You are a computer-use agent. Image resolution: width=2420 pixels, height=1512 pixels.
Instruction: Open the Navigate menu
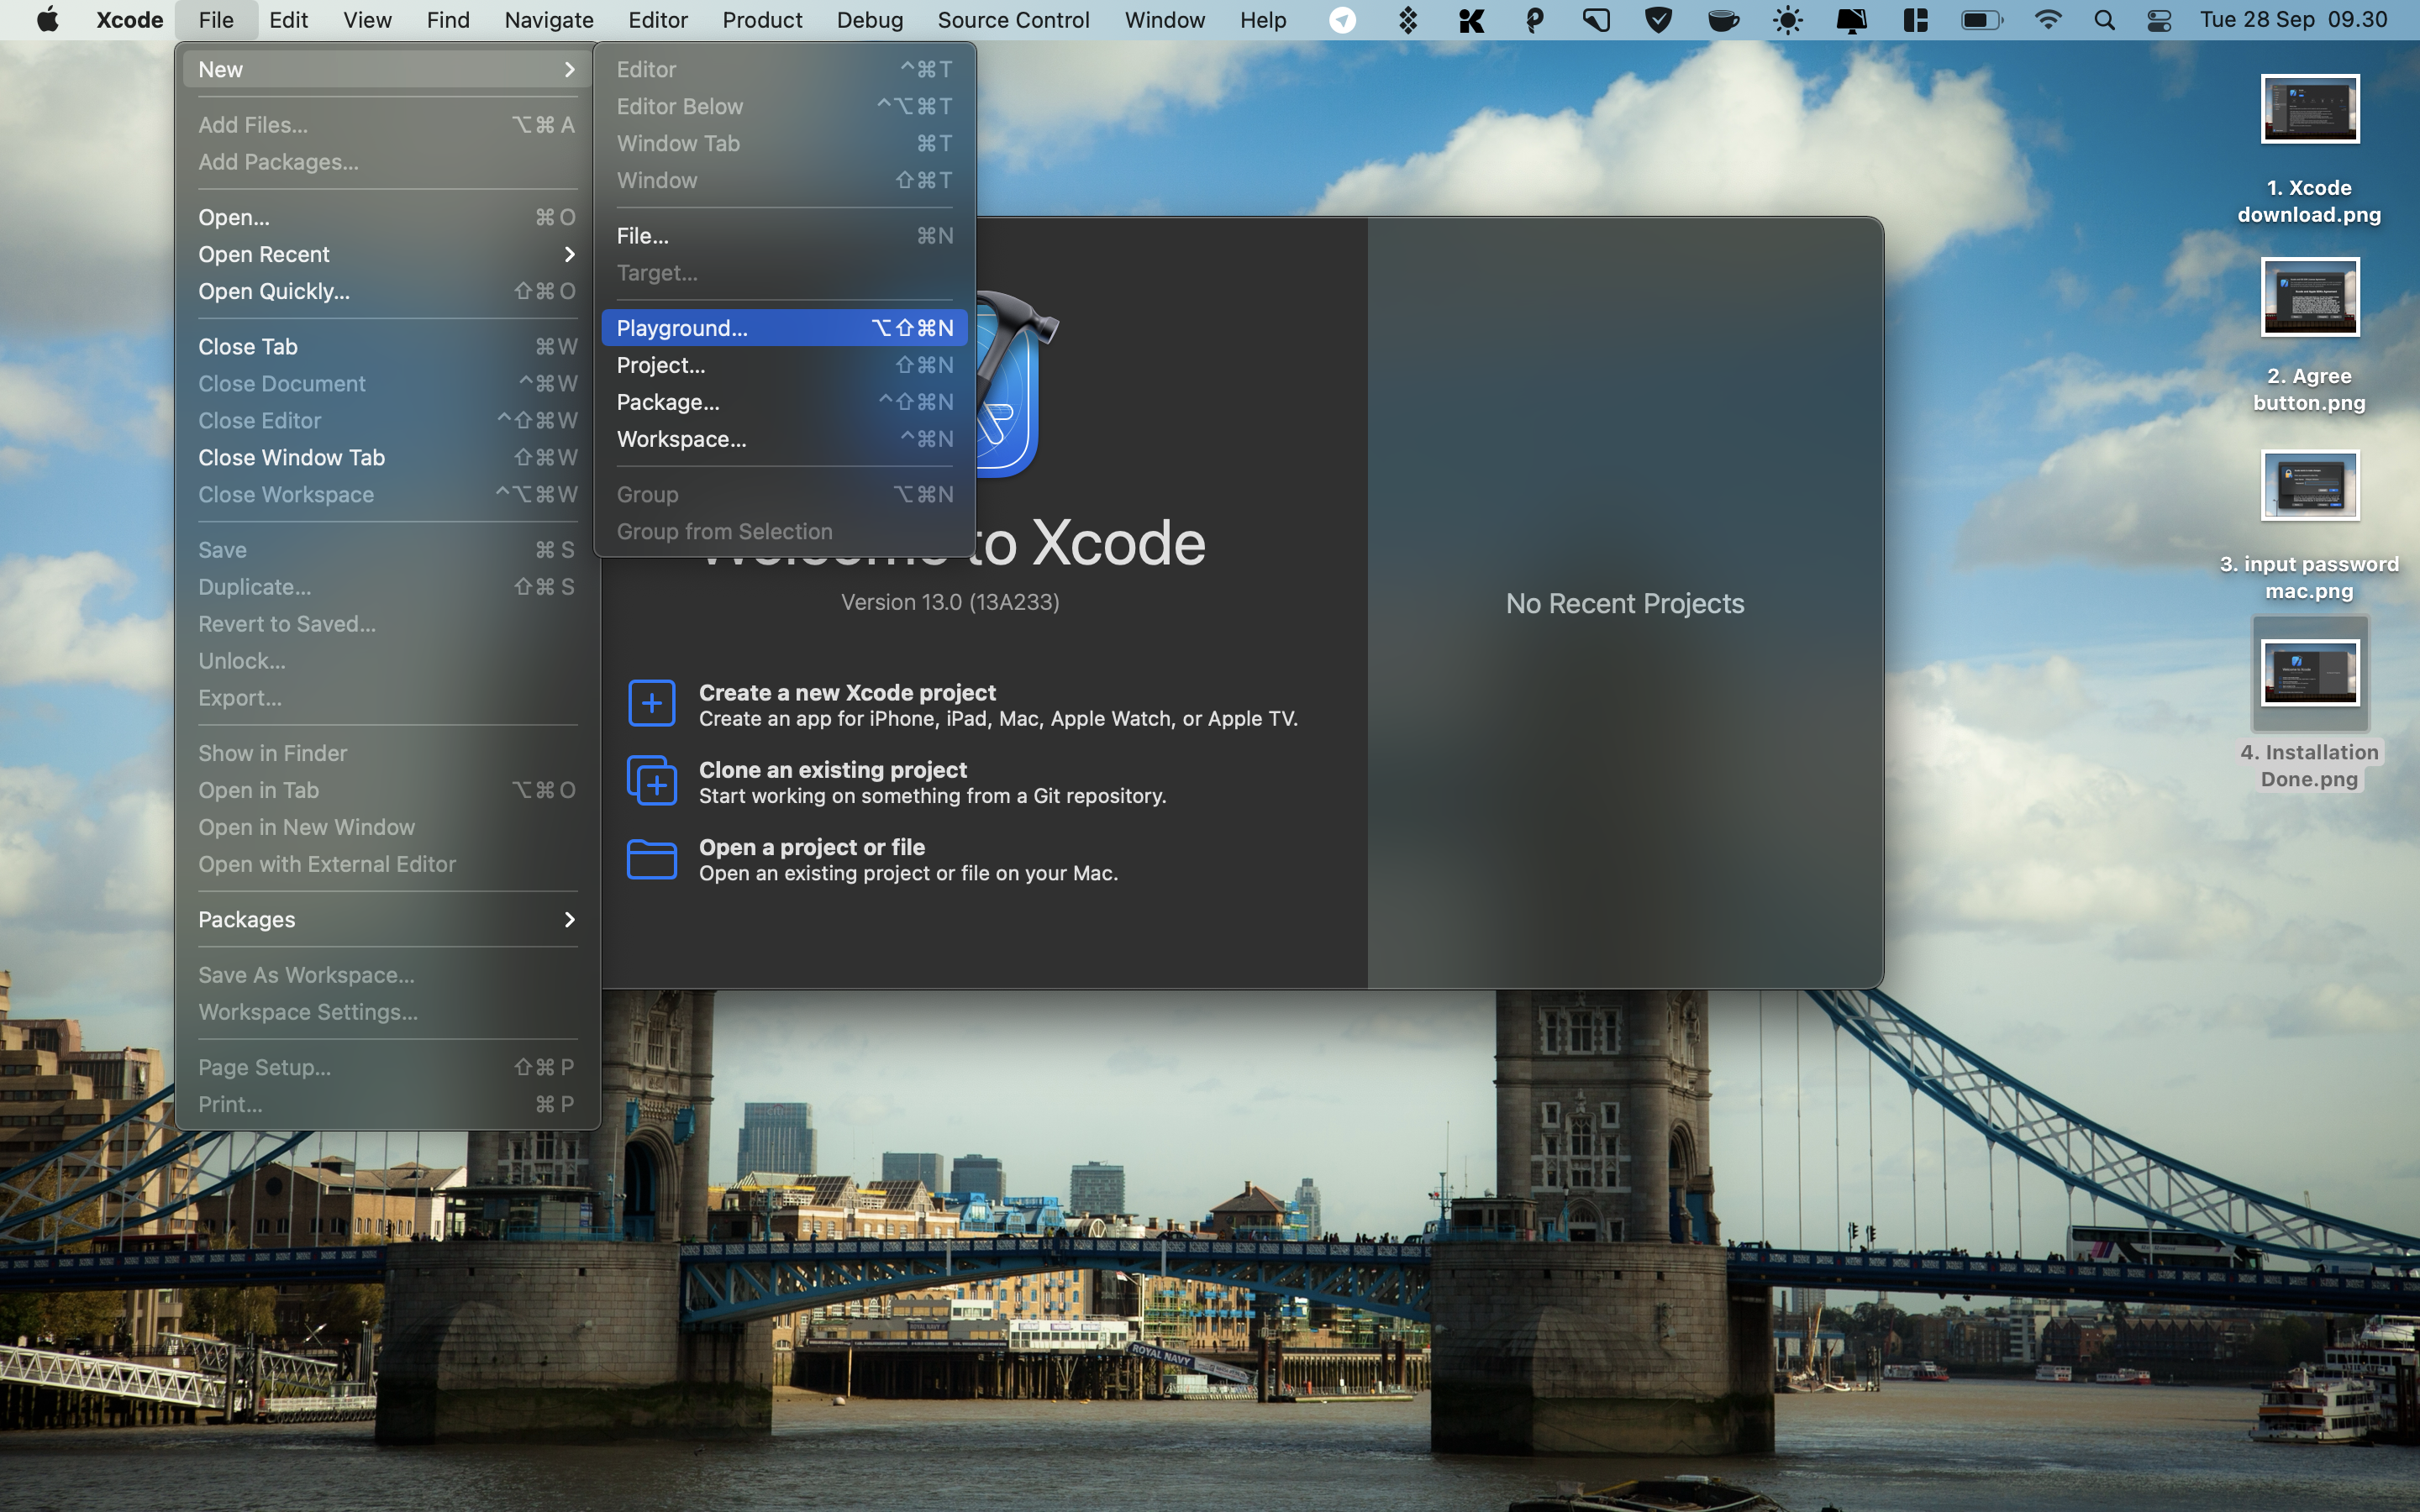point(549,20)
